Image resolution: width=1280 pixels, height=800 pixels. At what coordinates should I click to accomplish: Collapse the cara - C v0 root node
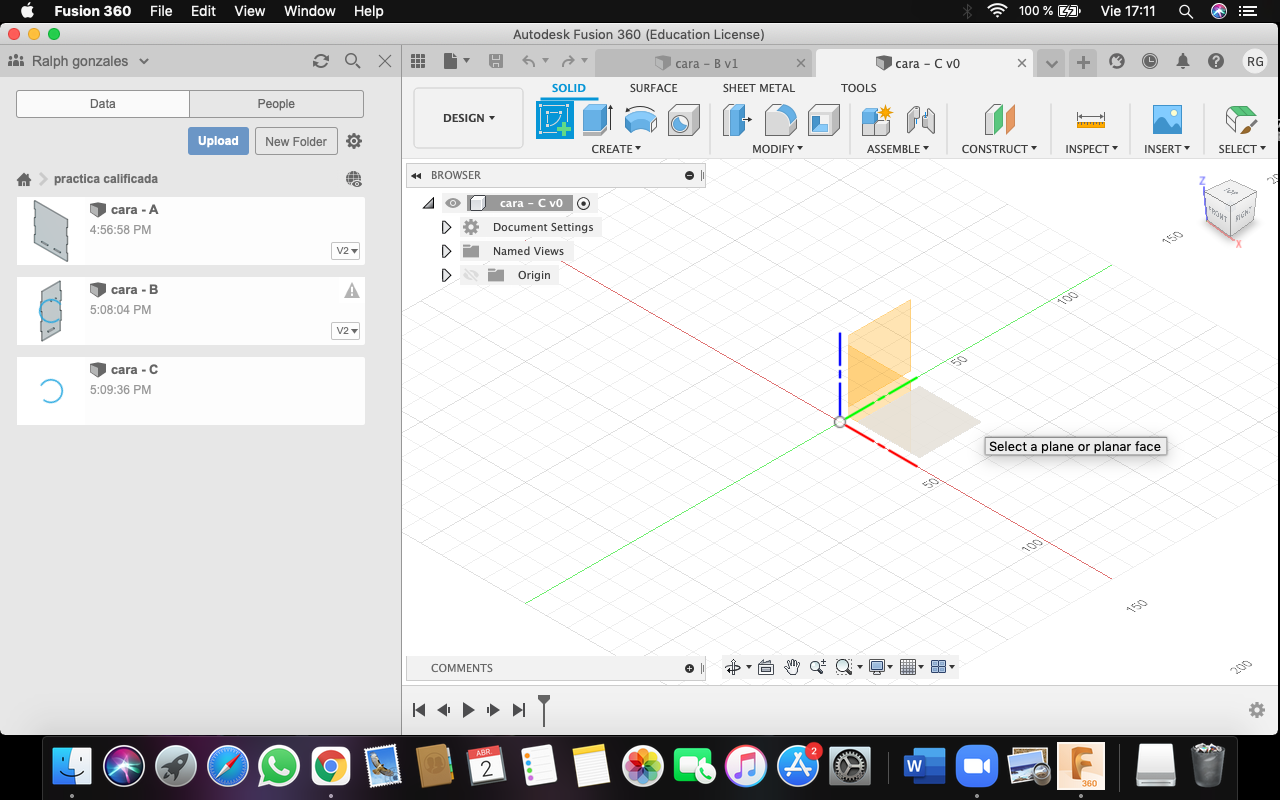point(428,203)
